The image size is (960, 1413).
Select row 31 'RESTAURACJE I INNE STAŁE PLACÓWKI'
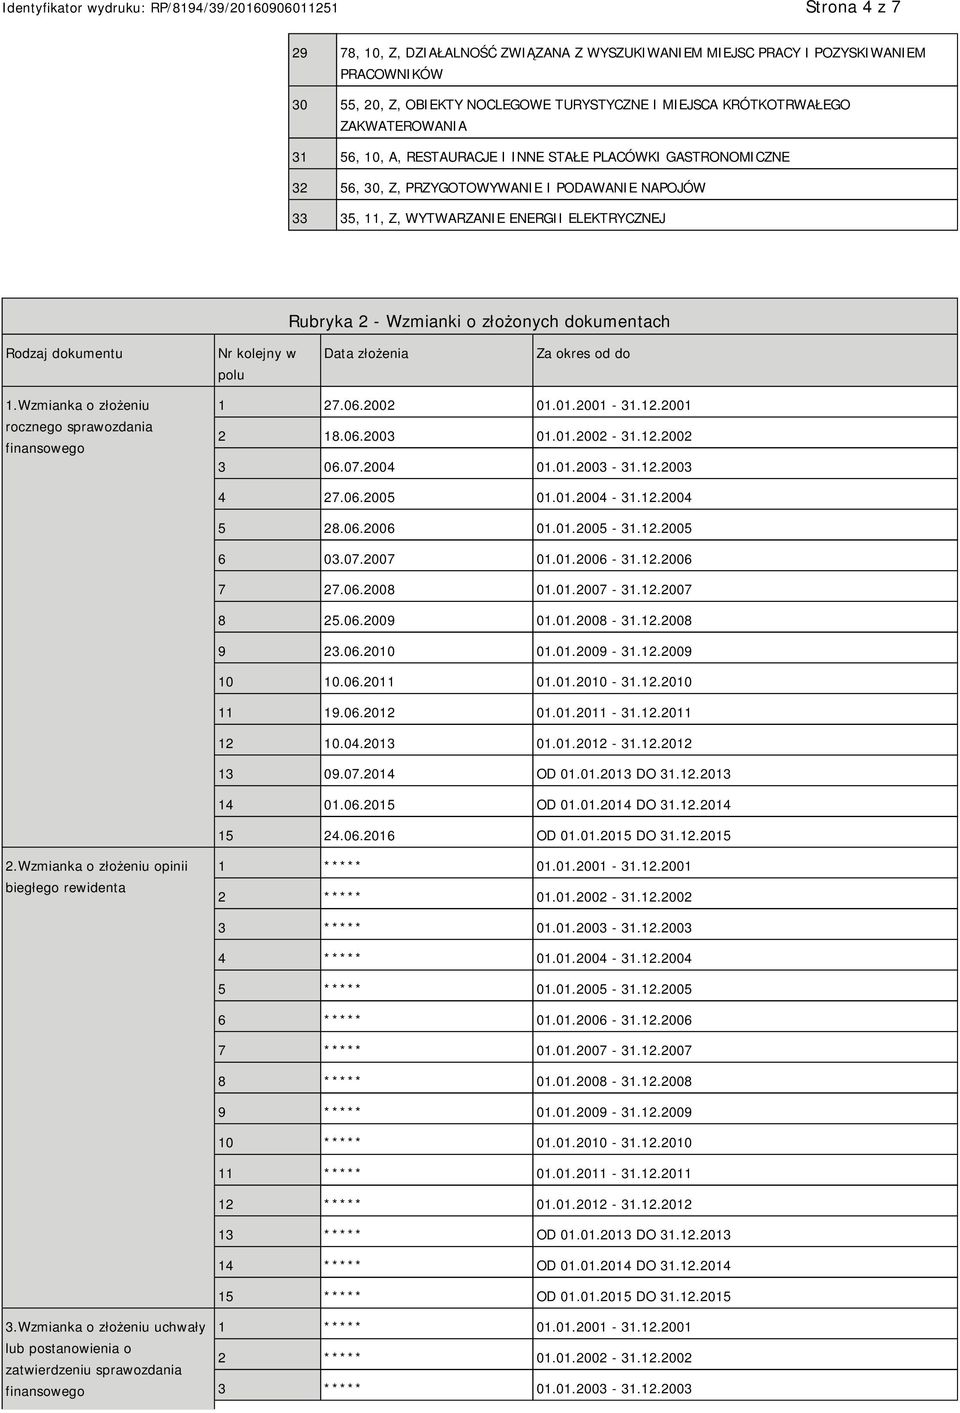(564, 157)
